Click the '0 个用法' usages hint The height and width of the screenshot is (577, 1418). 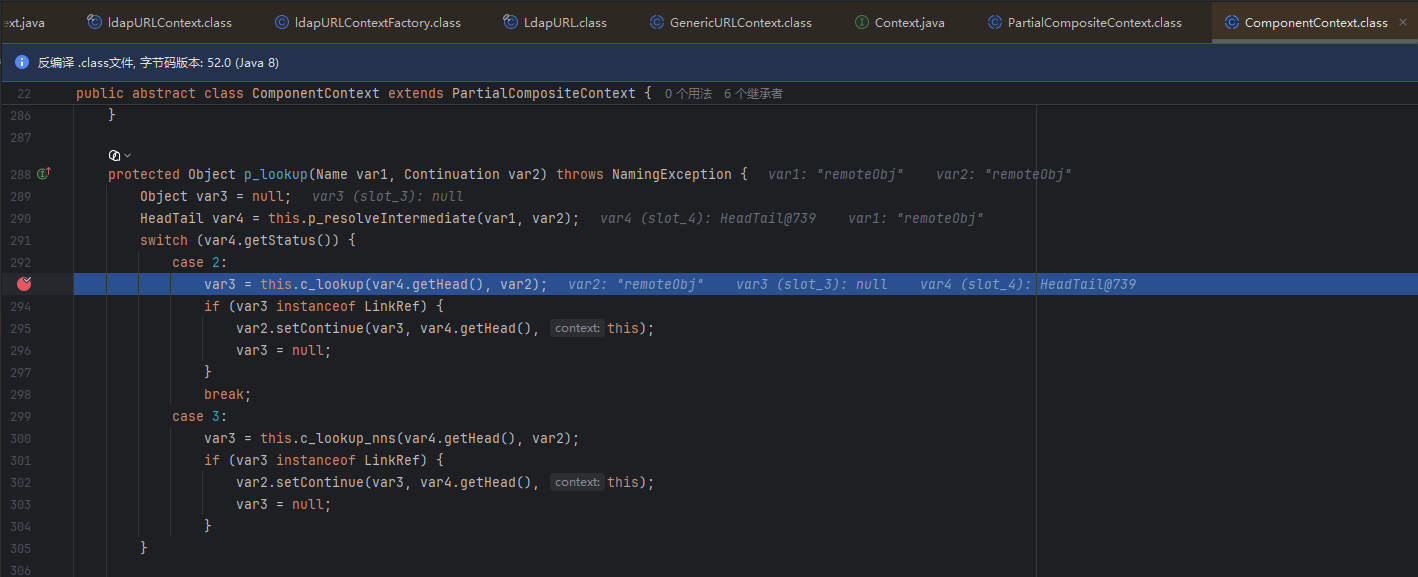688,94
